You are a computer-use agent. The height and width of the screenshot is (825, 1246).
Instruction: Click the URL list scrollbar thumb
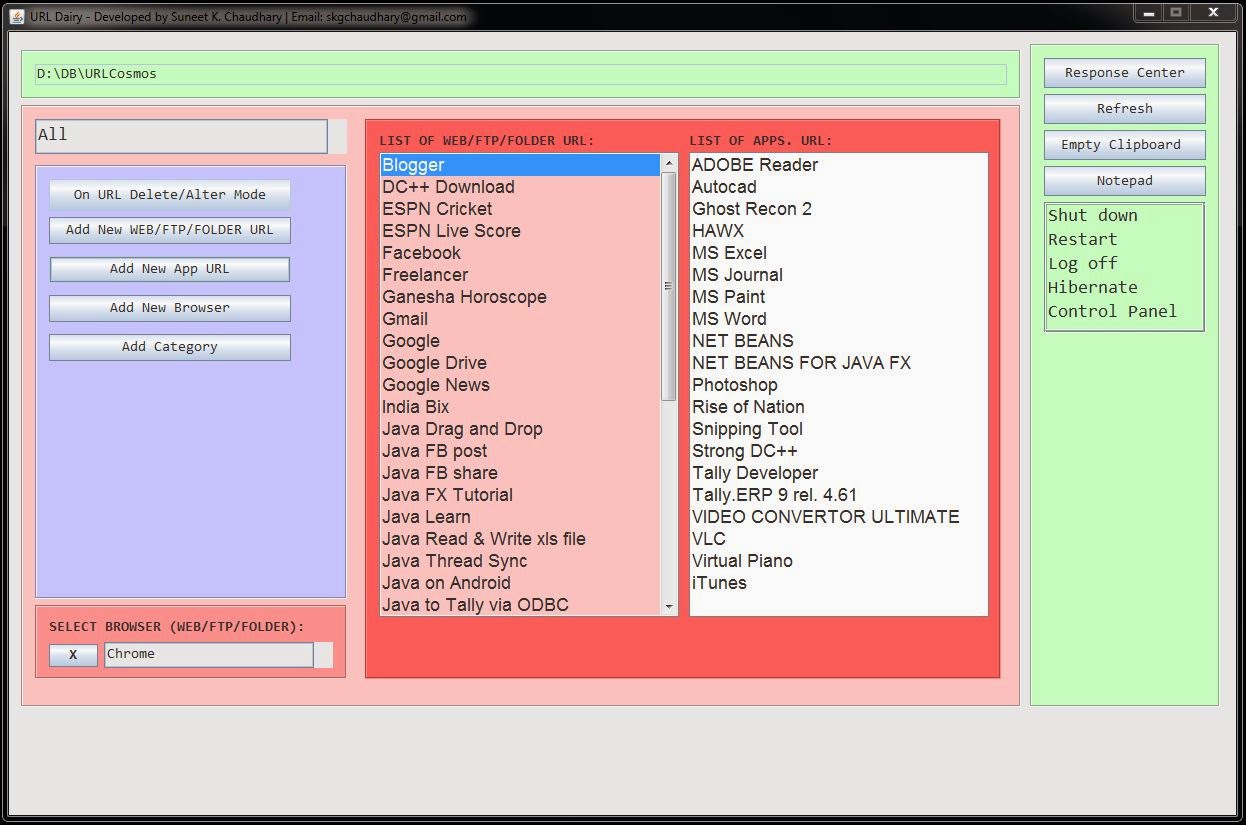[669, 286]
